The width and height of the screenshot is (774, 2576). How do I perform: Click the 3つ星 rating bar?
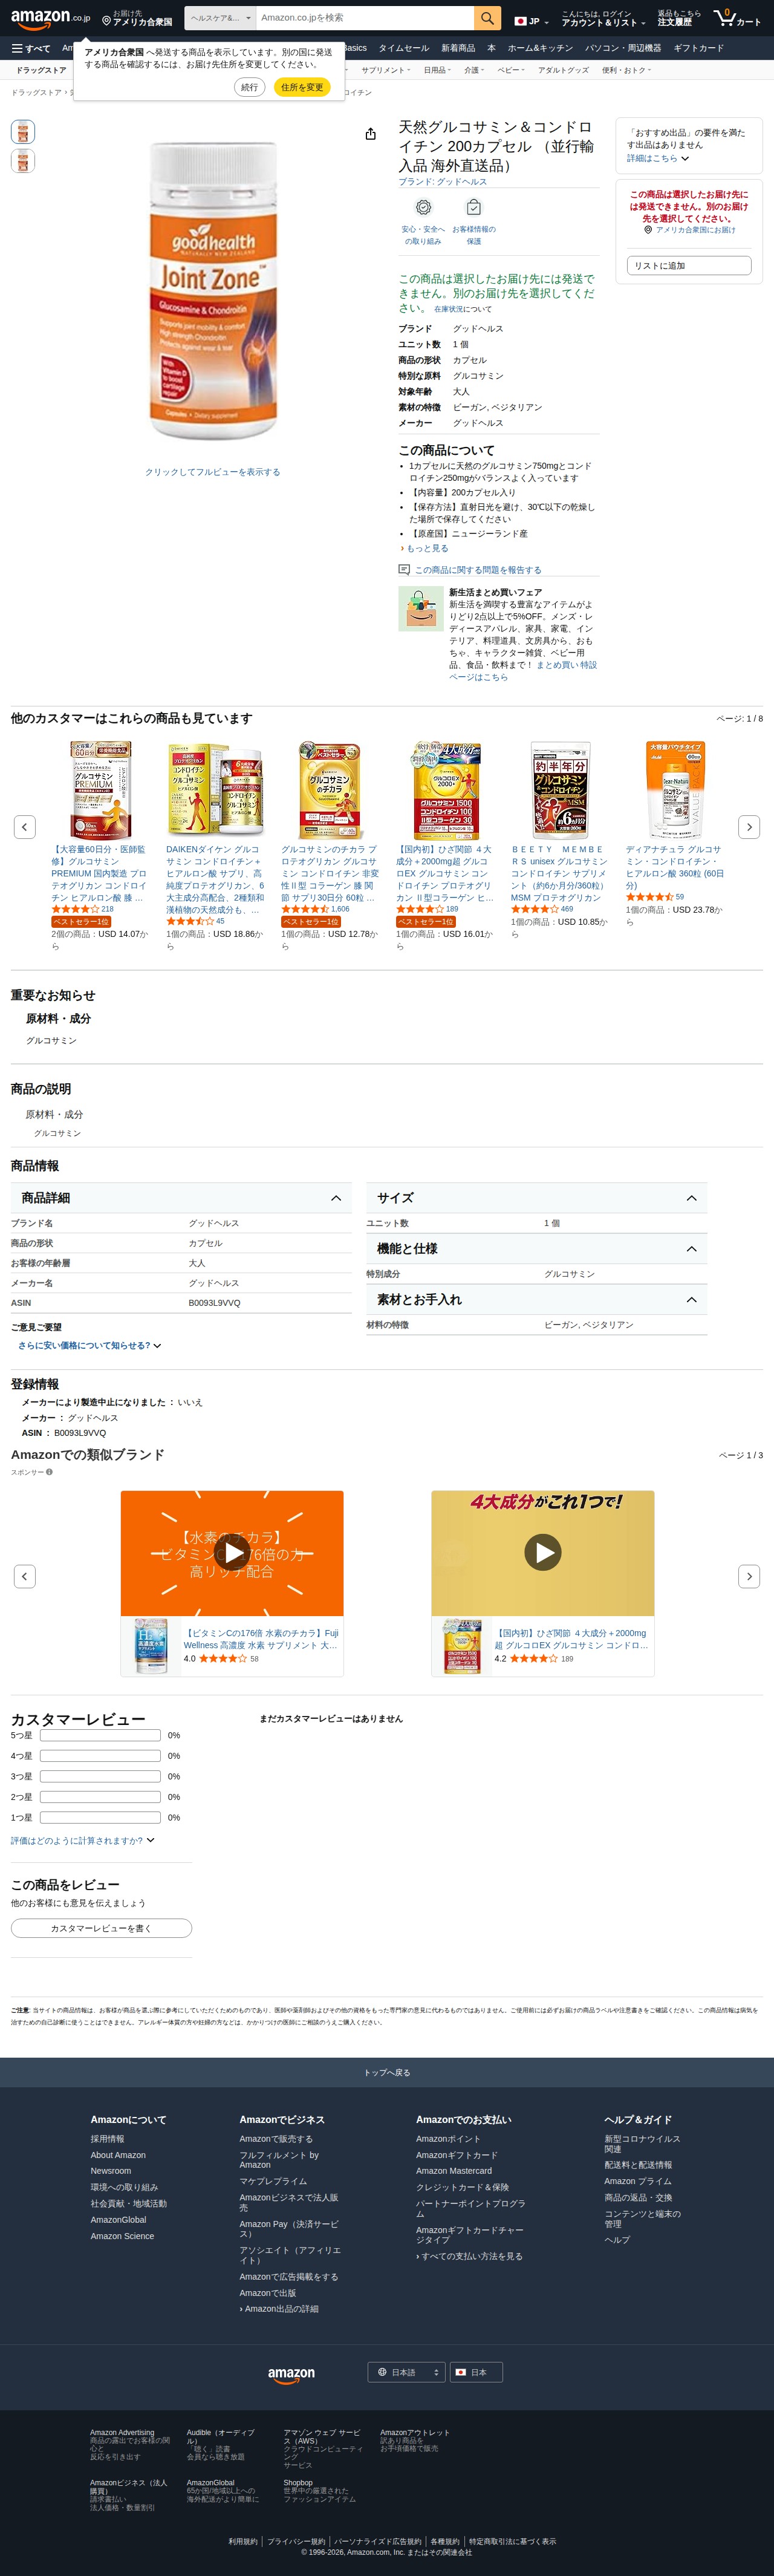coord(100,1776)
